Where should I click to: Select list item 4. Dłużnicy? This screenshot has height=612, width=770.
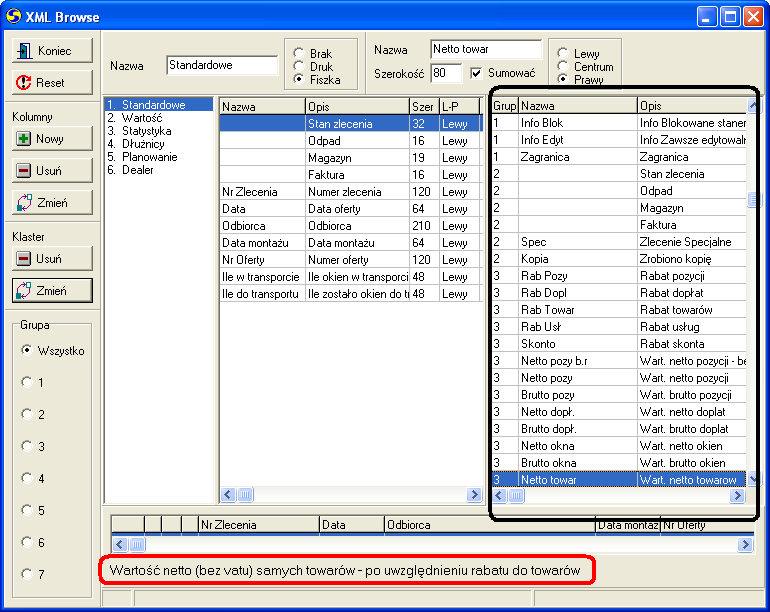coord(159,144)
